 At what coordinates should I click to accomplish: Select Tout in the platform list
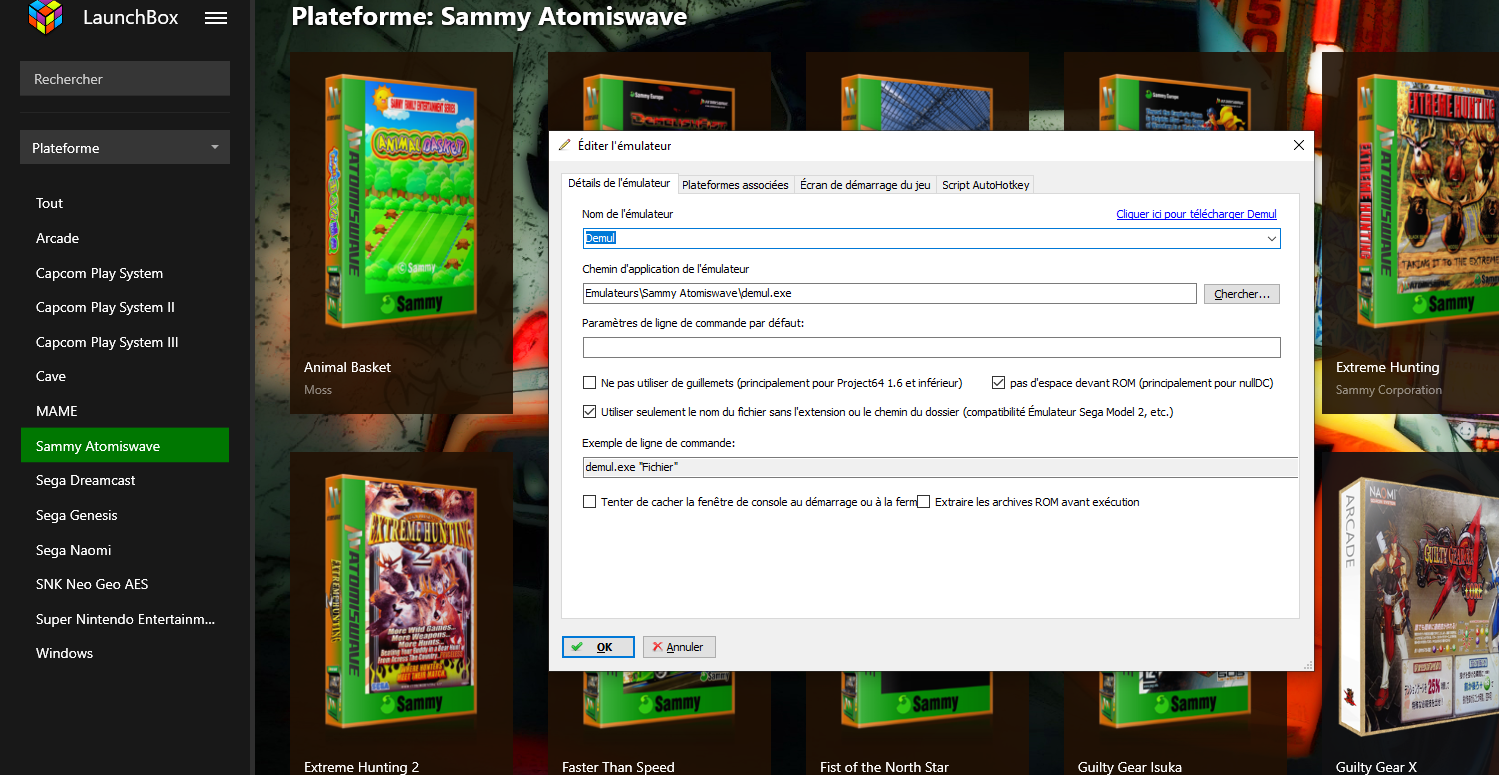tap(125, 203)
